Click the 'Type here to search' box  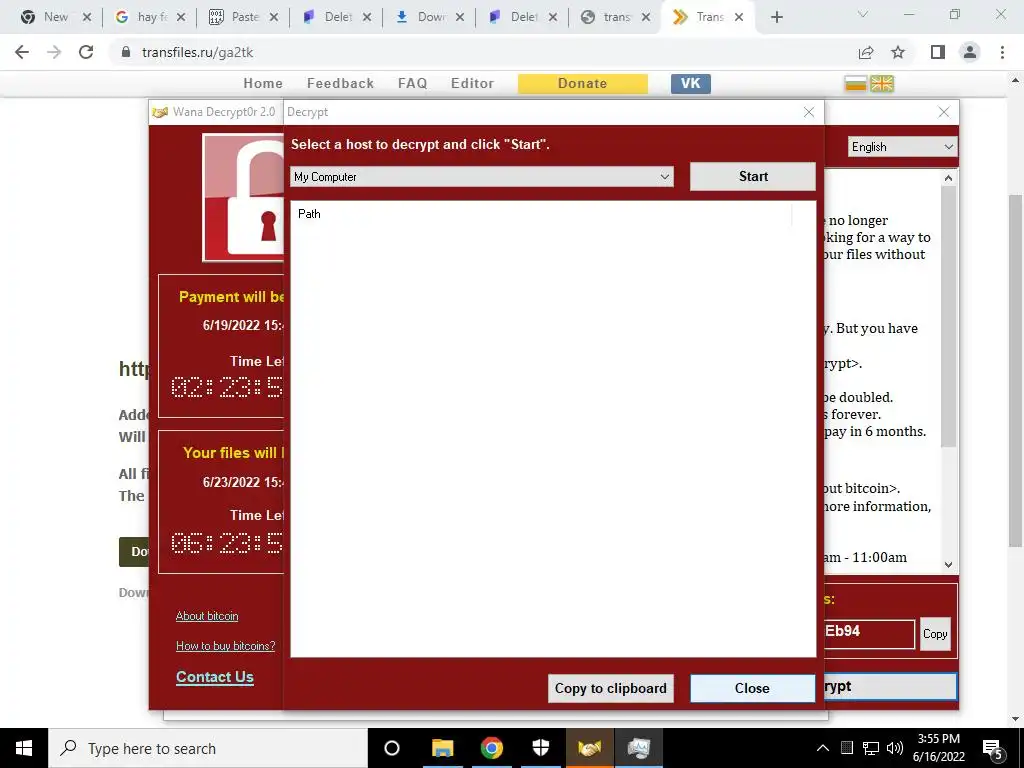coord(208,748)
